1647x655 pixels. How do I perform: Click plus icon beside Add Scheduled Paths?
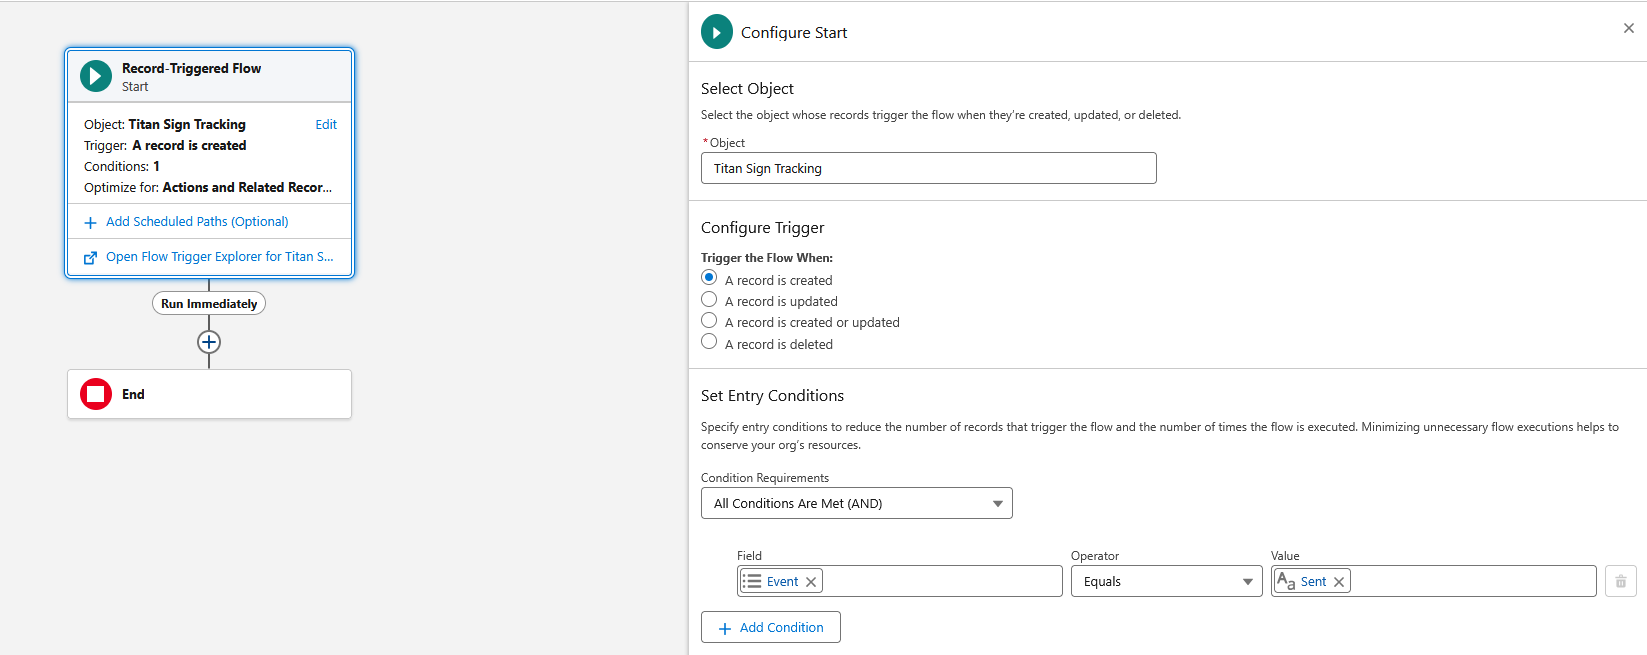[90, 222]
